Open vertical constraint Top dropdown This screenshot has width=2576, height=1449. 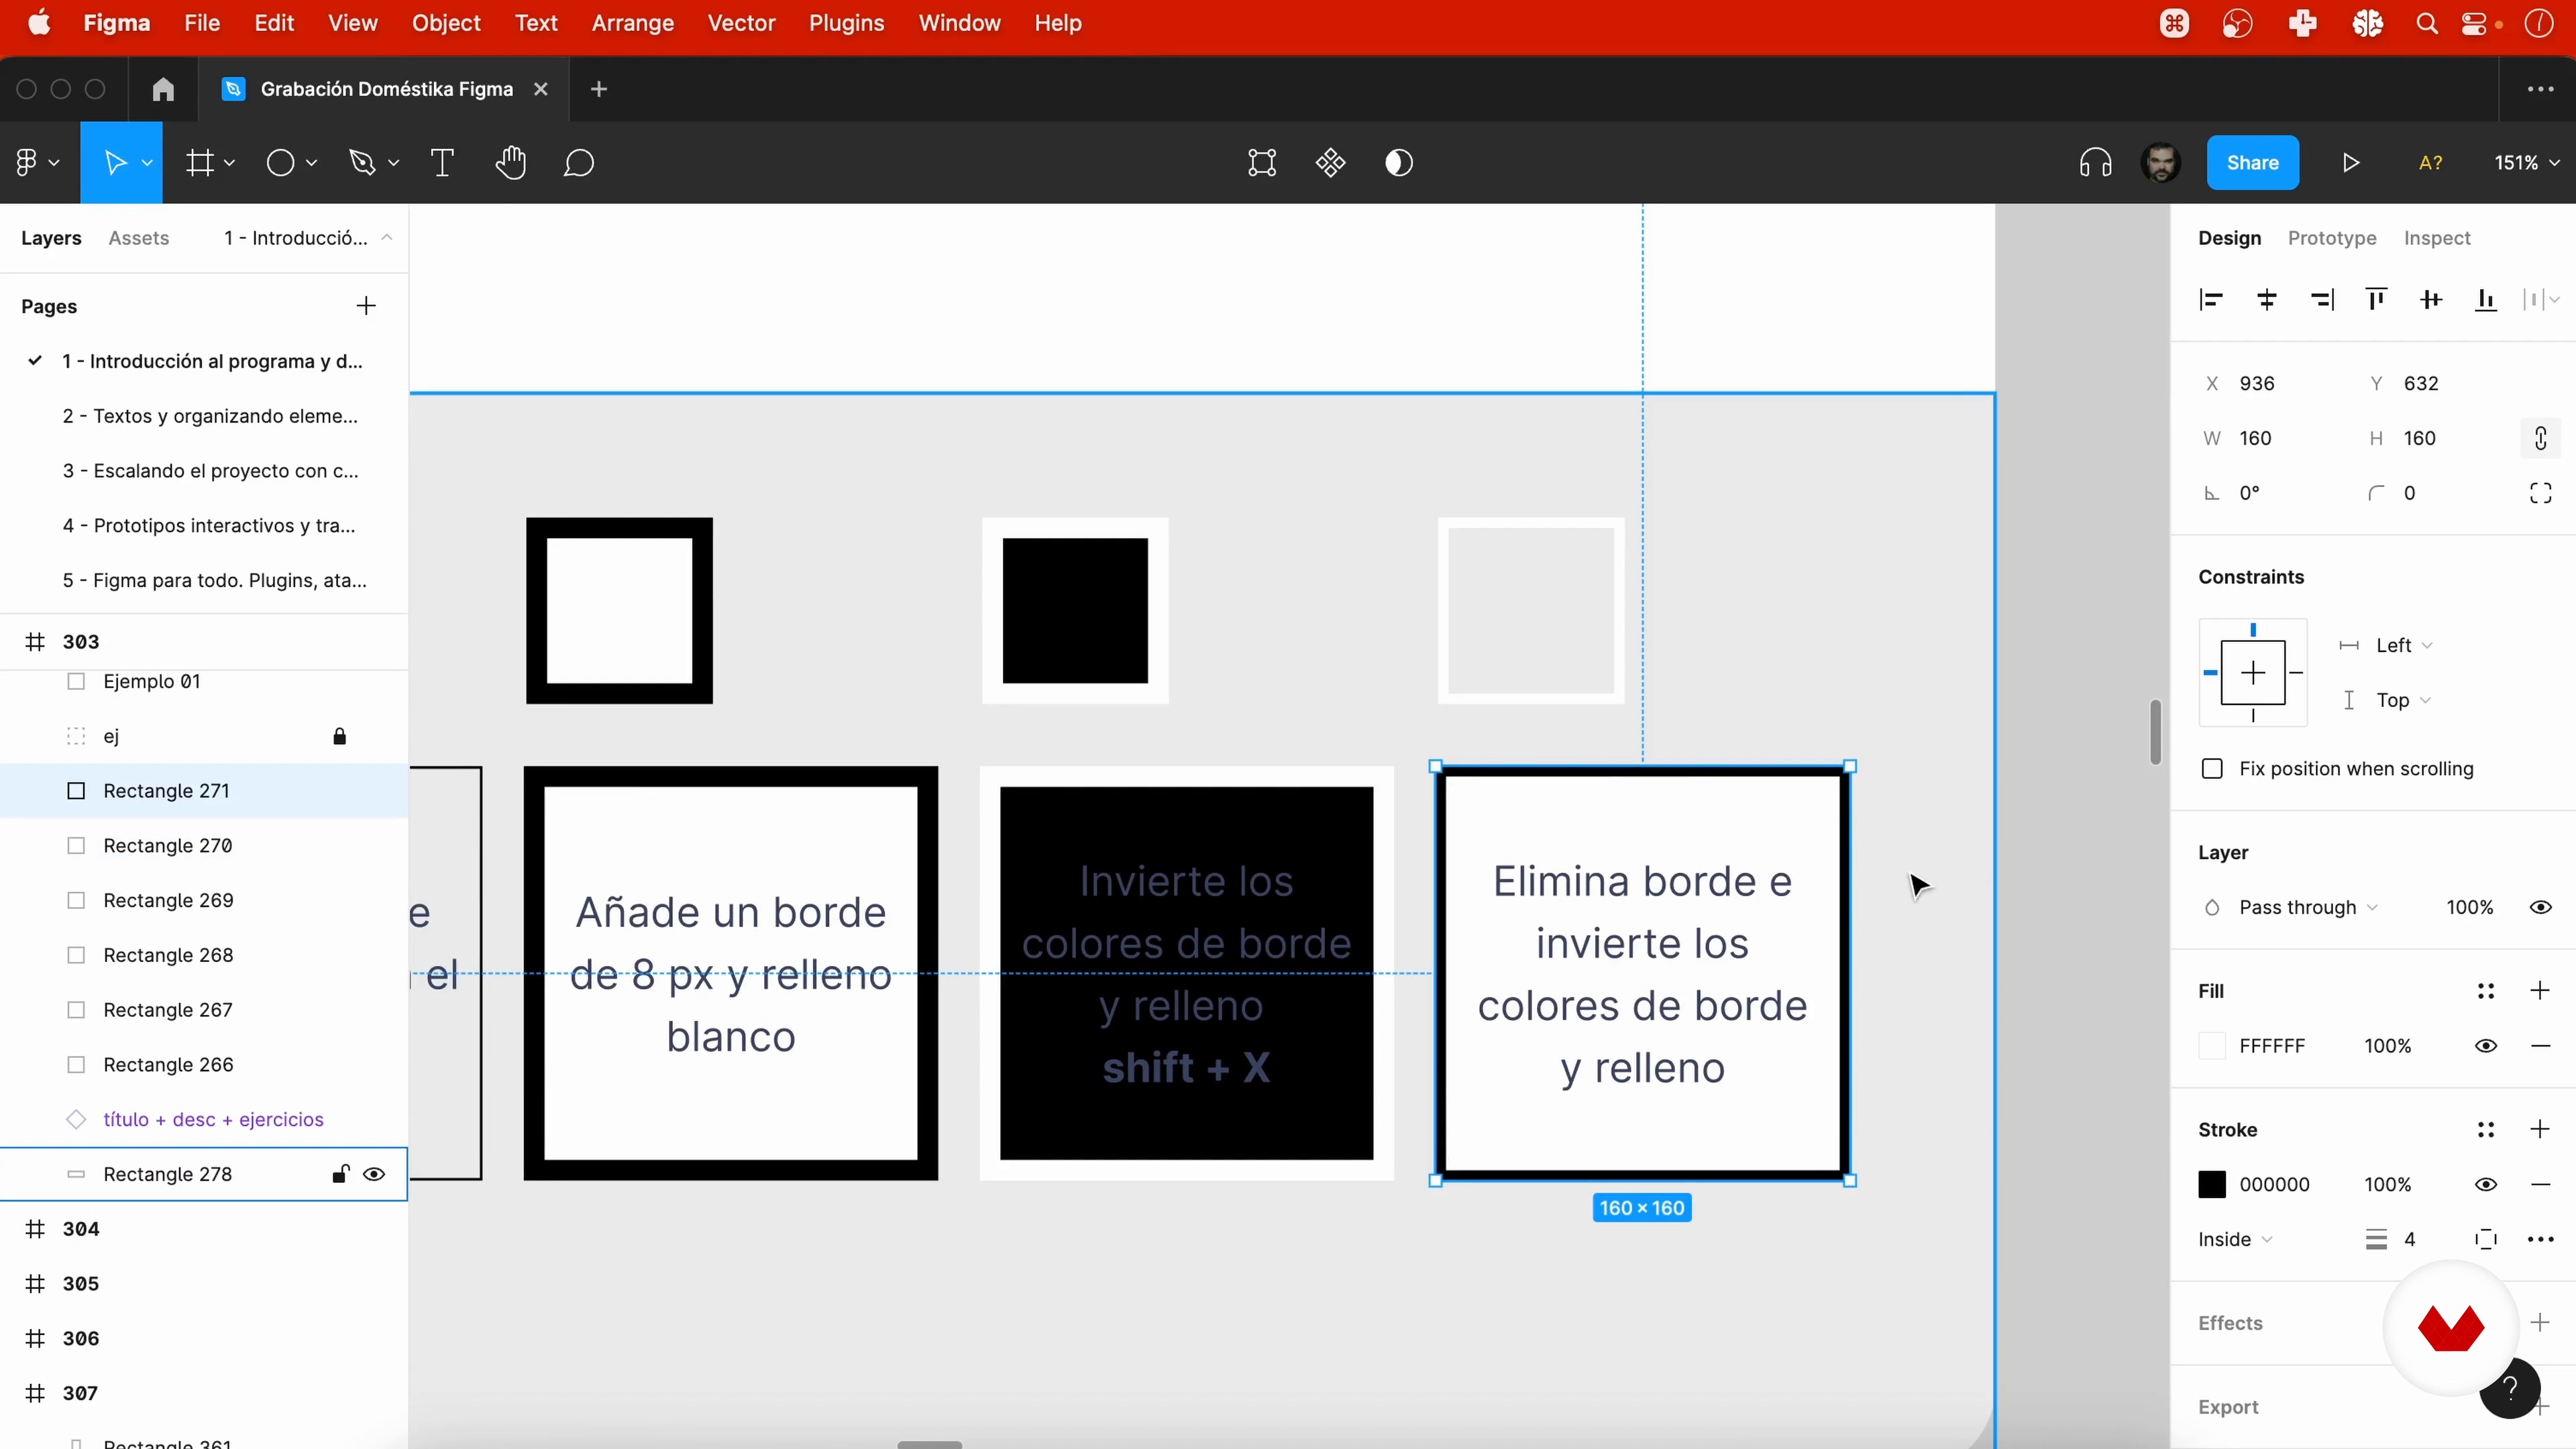point(2403,701)
